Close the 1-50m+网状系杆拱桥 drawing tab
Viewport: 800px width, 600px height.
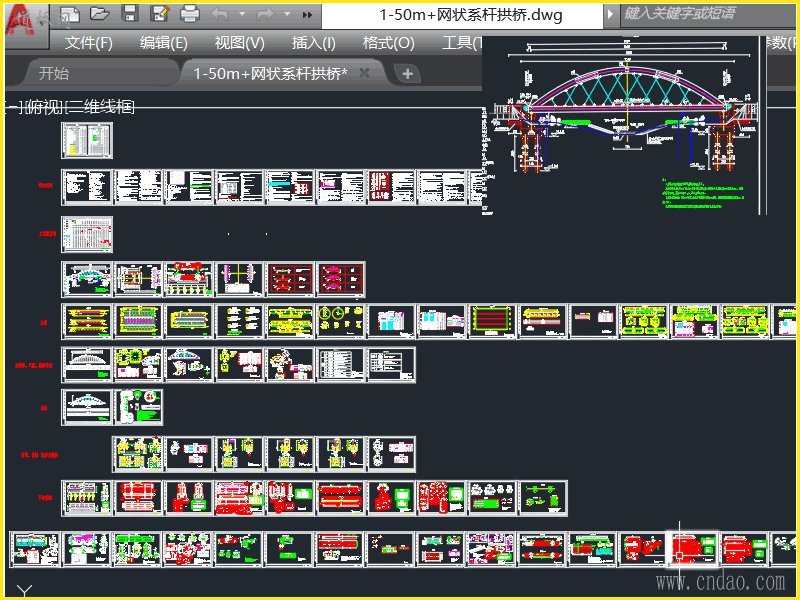tap(364, 73)
